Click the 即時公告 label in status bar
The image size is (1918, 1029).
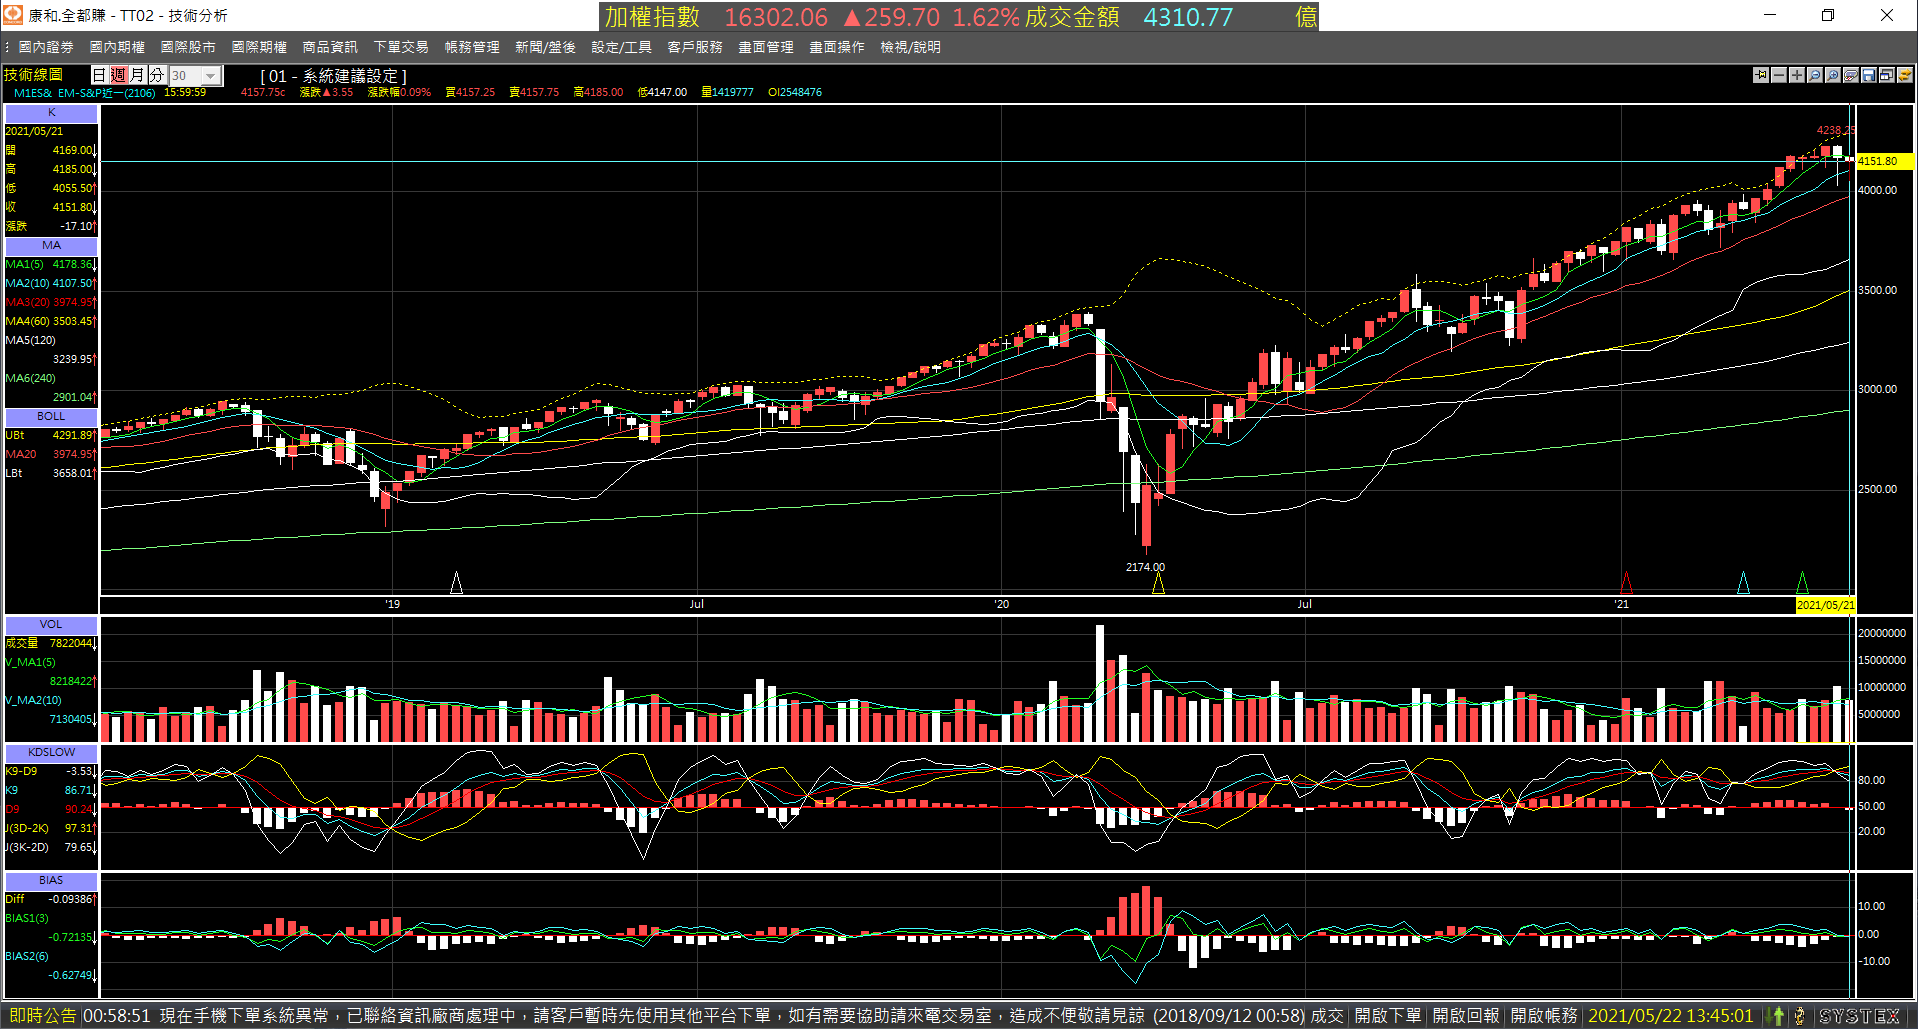coord(42,1016)
